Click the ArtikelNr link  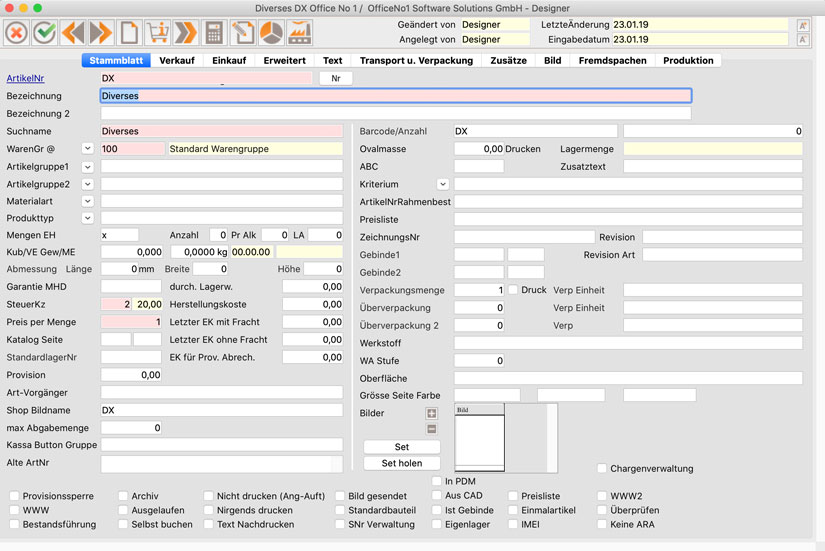coord(25,78)
